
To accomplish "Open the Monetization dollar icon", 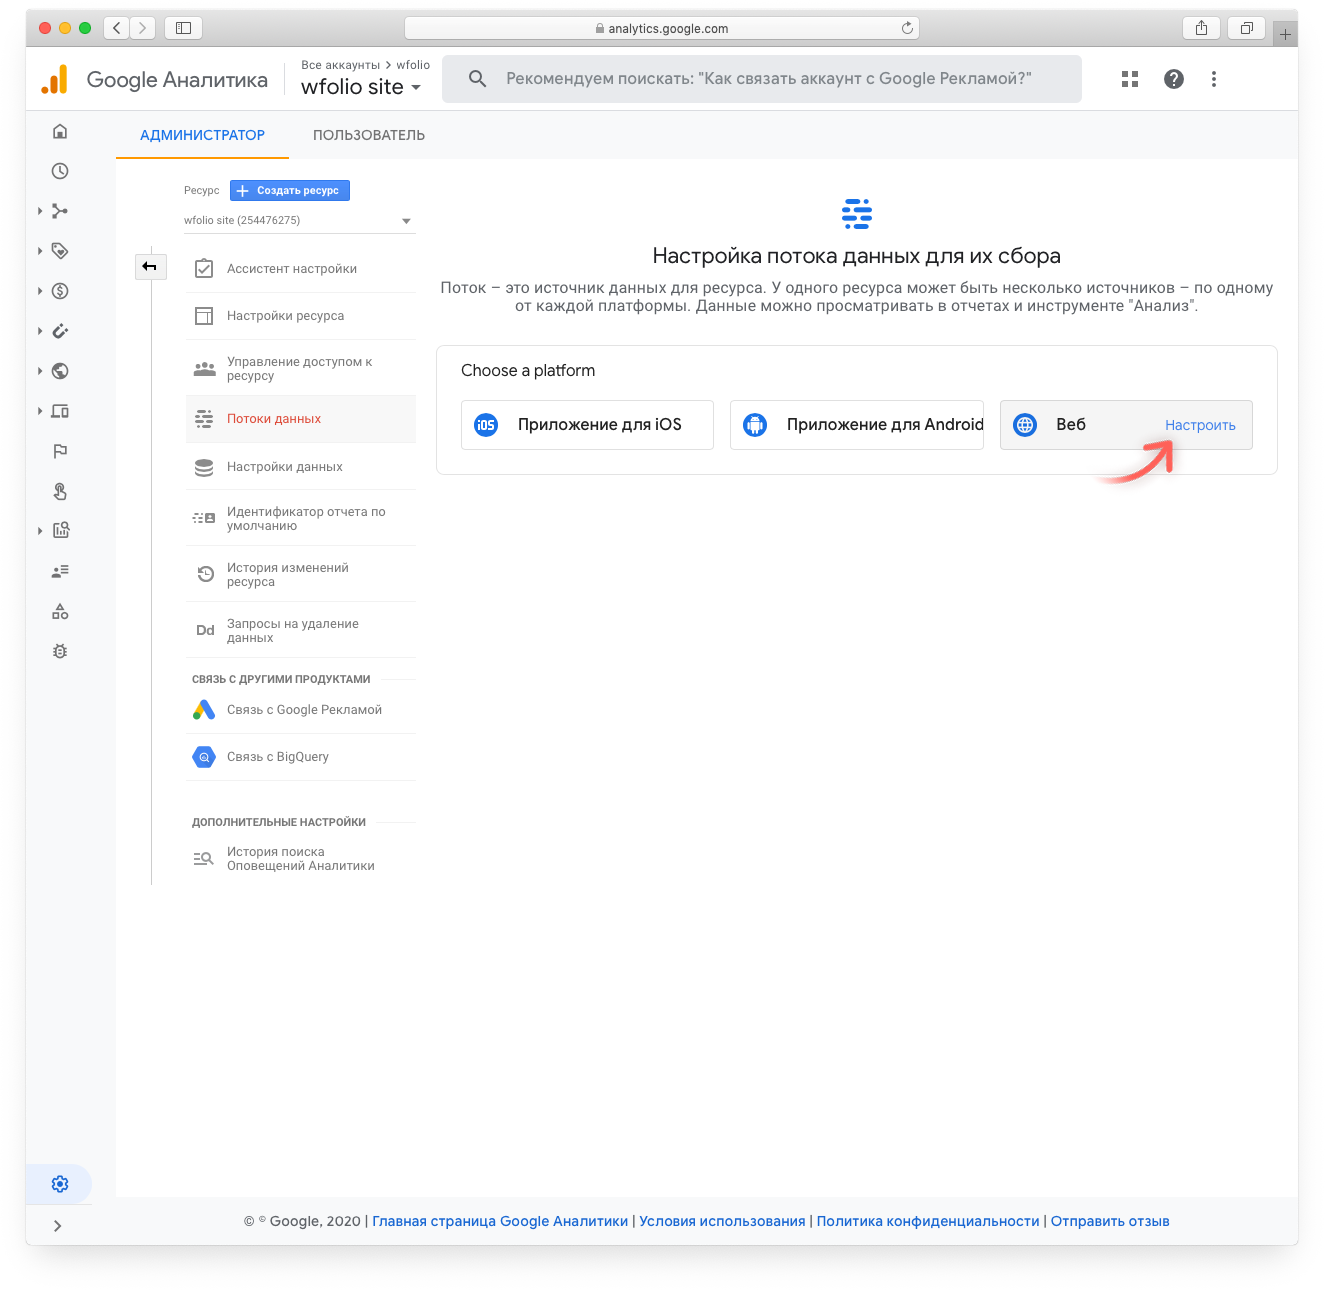I will tap(60, 291).
